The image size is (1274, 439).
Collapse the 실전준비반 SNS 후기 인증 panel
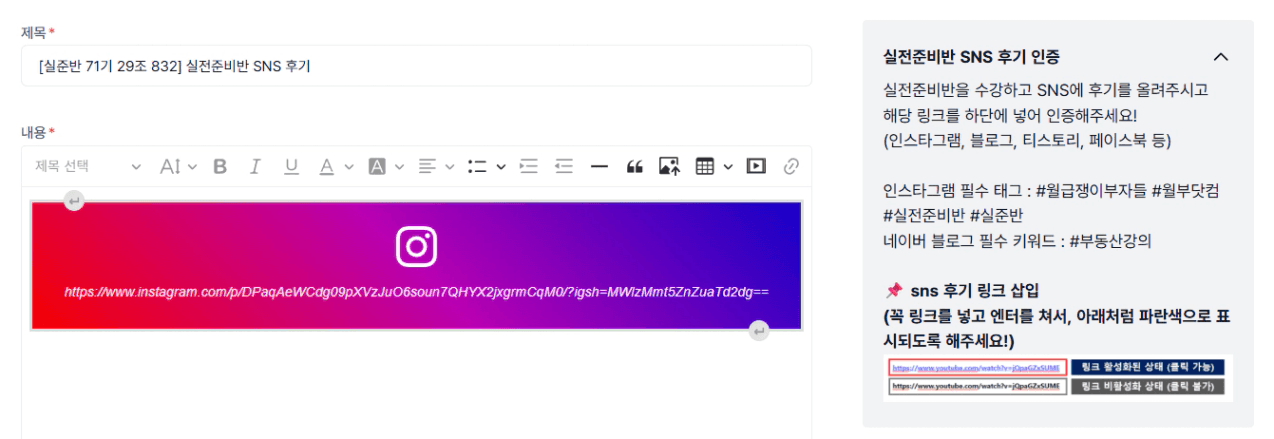1220,57
